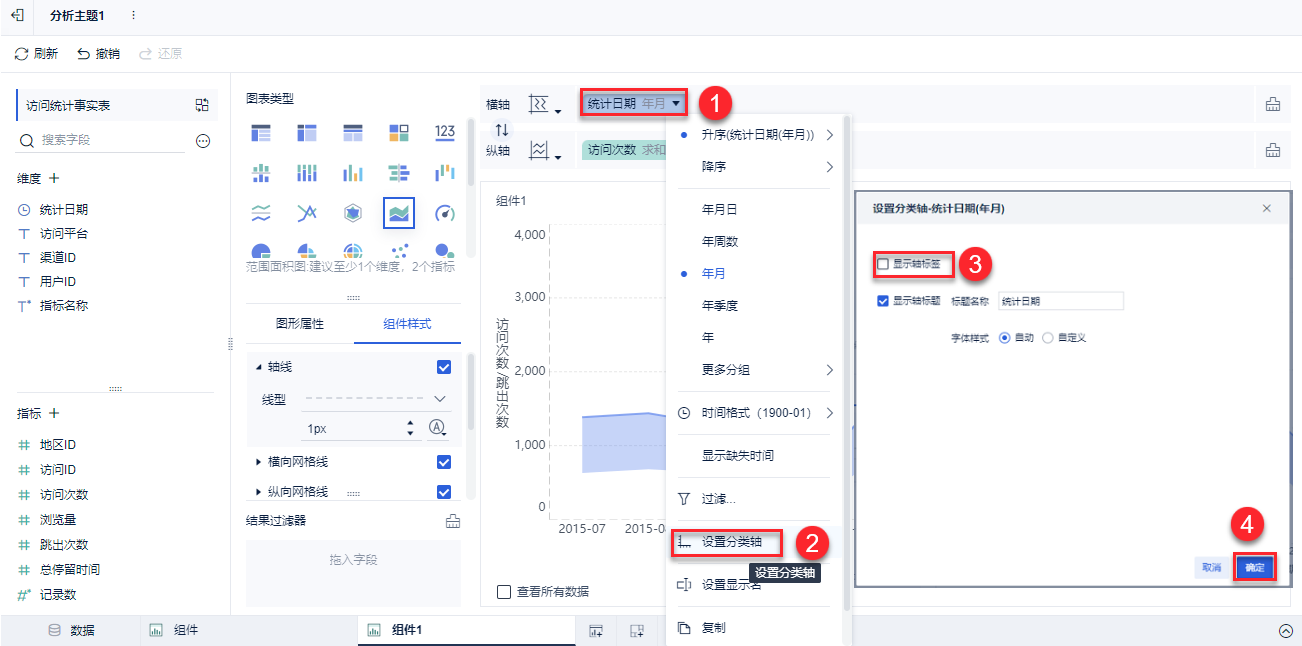Switch to the 图形属性 tab

[300, 324]
